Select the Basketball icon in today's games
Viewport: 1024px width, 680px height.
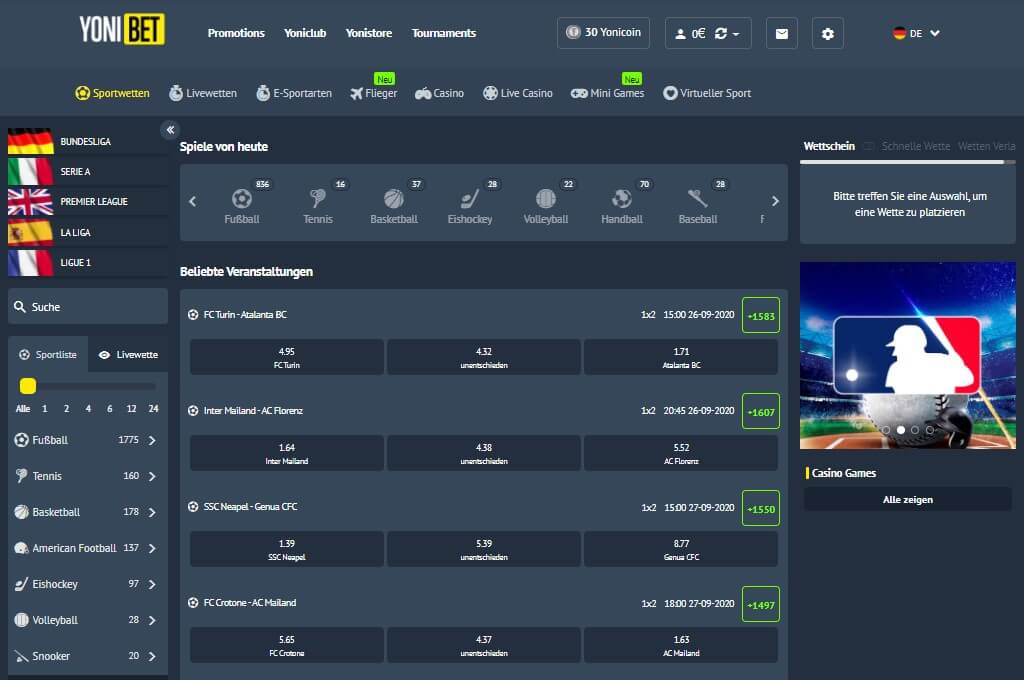pyautogui.click(x=394, y=198)
